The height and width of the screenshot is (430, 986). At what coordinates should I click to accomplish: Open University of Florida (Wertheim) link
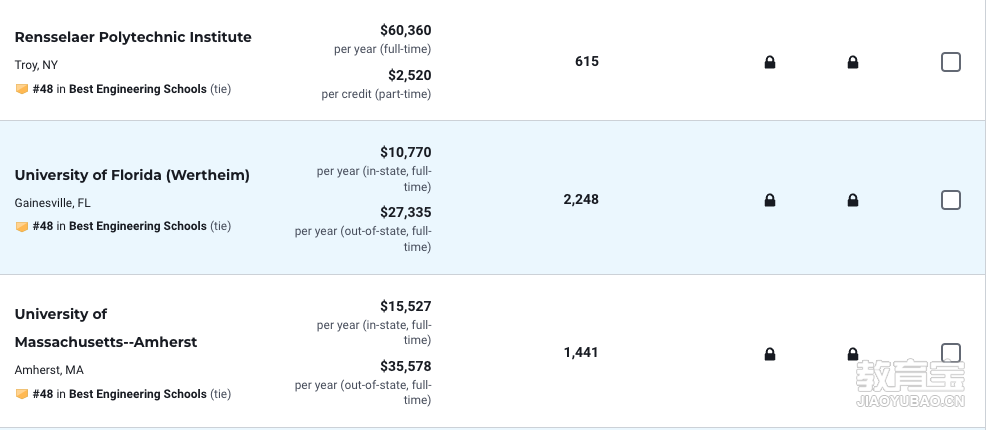(132, 175)
